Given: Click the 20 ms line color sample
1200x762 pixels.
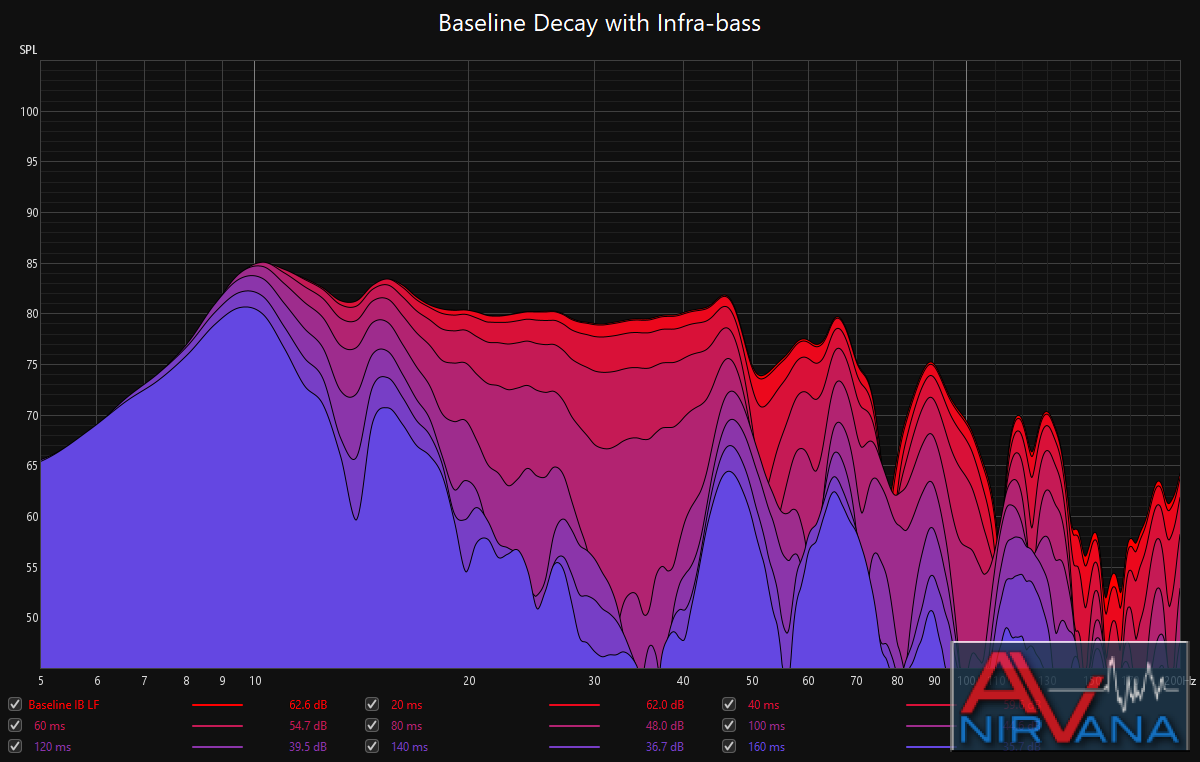Looking at the screenshot, I should [x=575, y=705].
